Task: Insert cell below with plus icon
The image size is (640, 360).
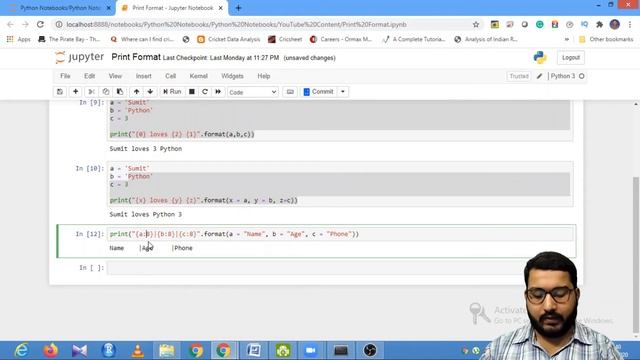Action: point(76,92)
